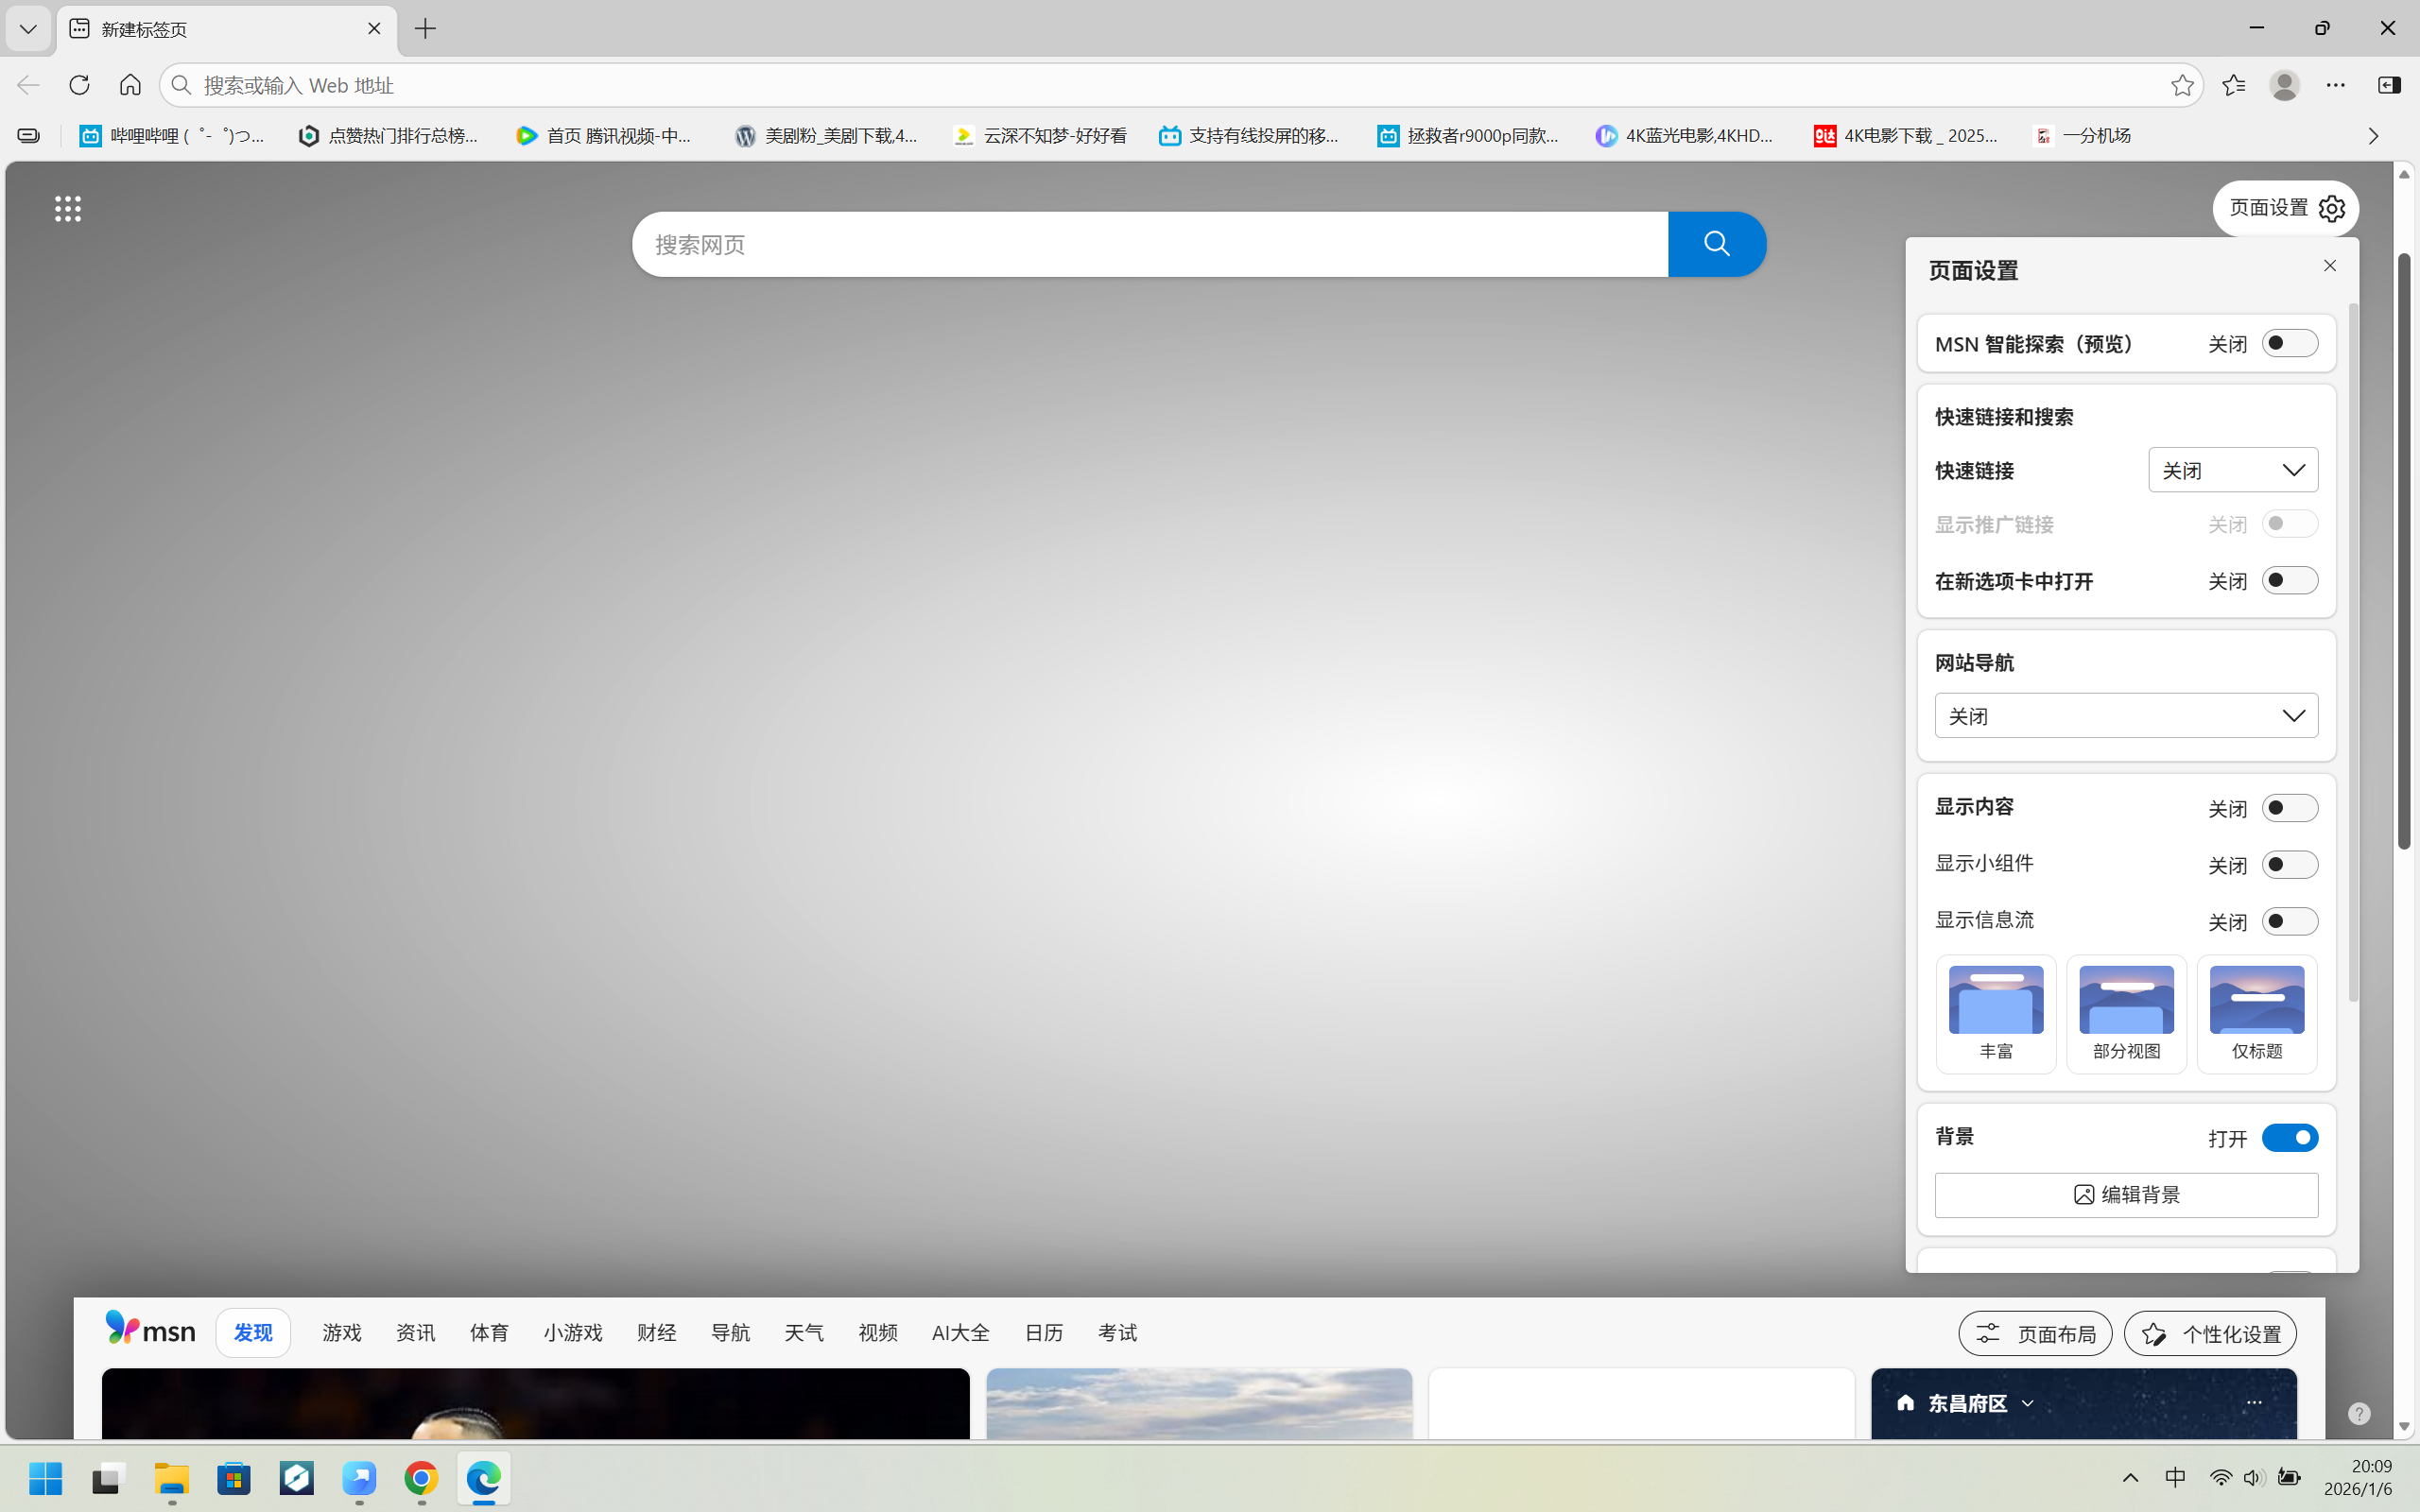Add page to favorites star icon
The image size is (2420, 1512).
tap(2182, 85)
